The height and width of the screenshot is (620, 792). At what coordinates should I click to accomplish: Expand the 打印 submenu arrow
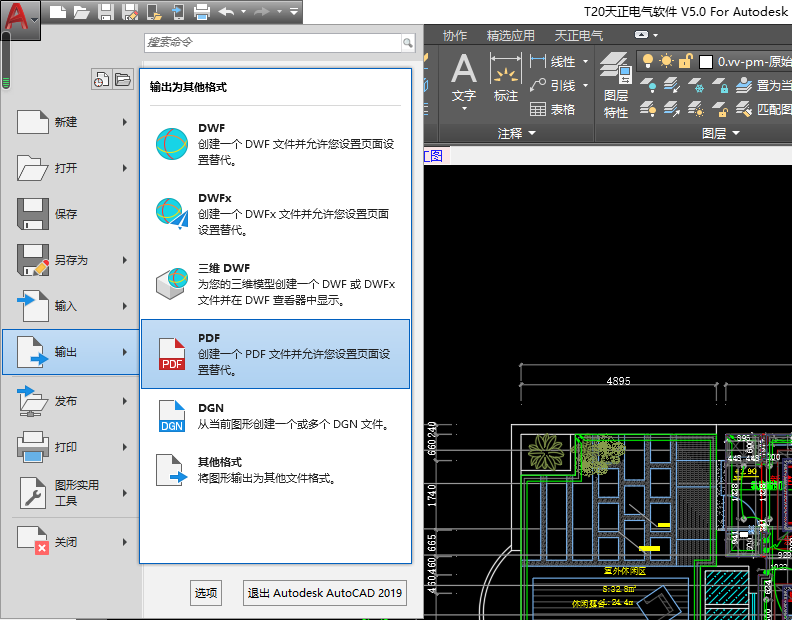coord(125,447)
